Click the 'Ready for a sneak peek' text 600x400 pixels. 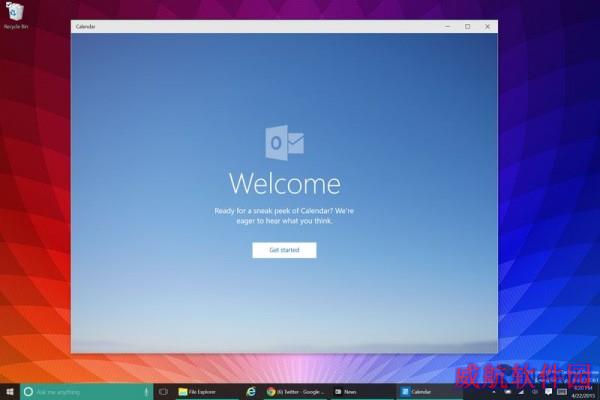[x=284, y=216]
